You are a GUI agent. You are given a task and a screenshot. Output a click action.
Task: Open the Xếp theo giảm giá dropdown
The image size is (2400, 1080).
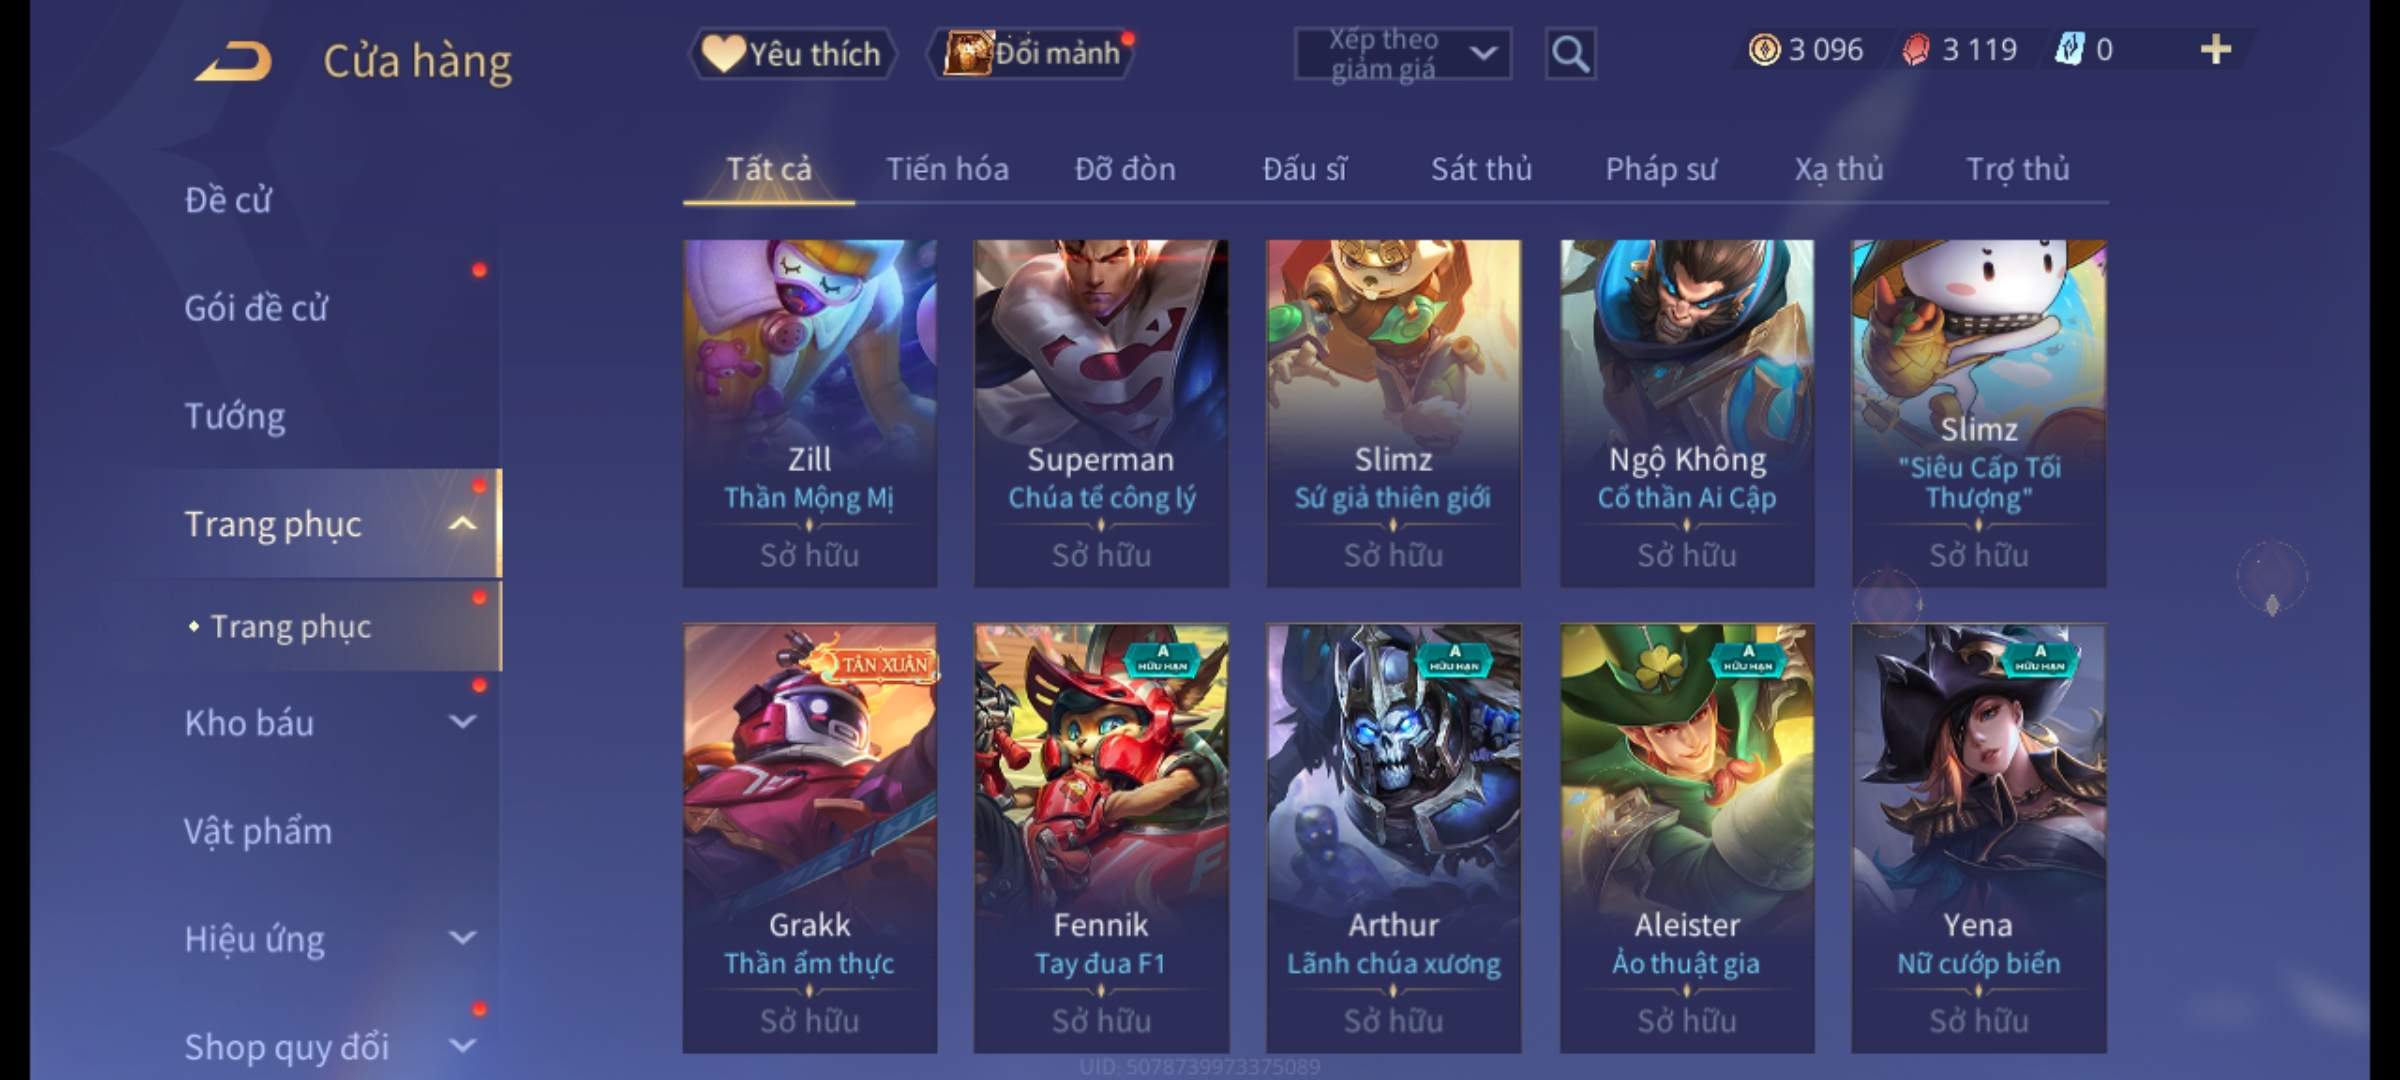tap(1403, 54)
